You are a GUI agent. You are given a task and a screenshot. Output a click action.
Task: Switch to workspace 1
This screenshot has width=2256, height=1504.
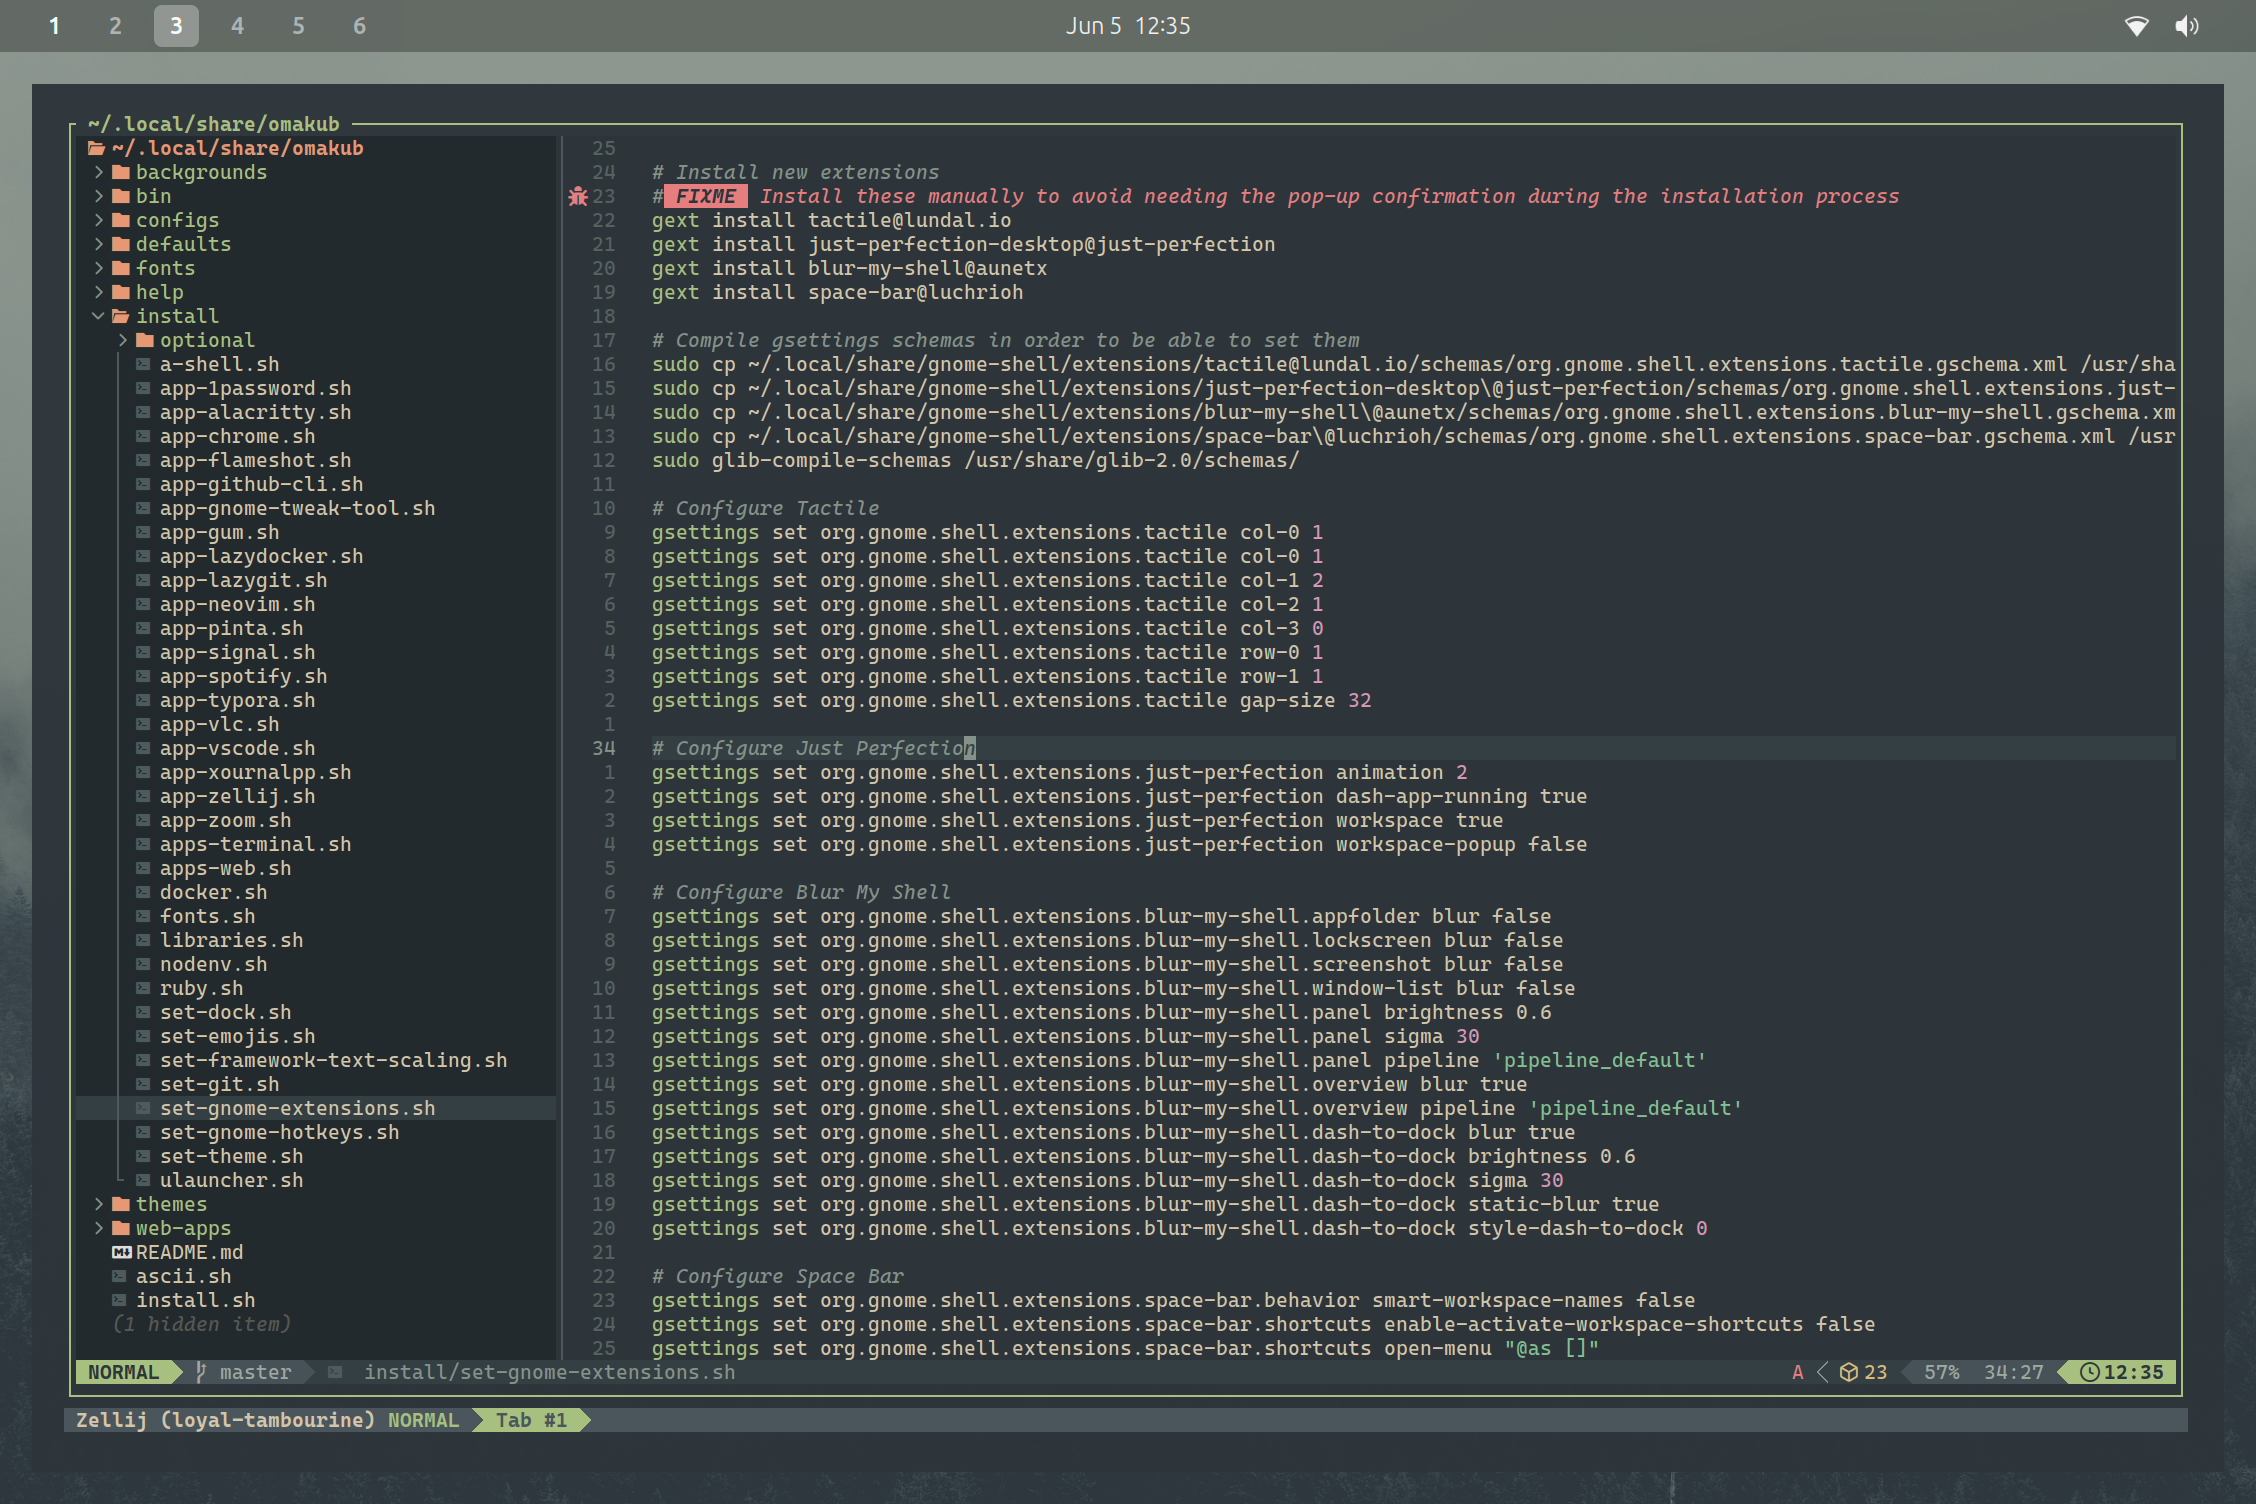coord(54,26)
